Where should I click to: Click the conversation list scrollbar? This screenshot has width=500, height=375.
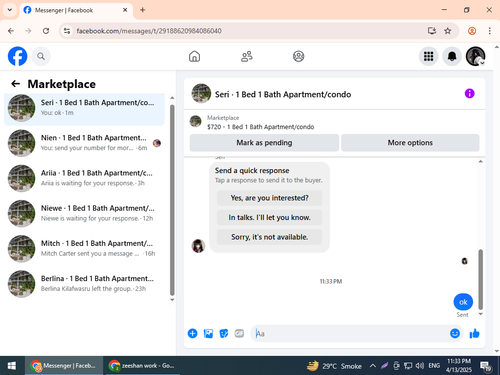pyautogui.click(x=172, y=200)
